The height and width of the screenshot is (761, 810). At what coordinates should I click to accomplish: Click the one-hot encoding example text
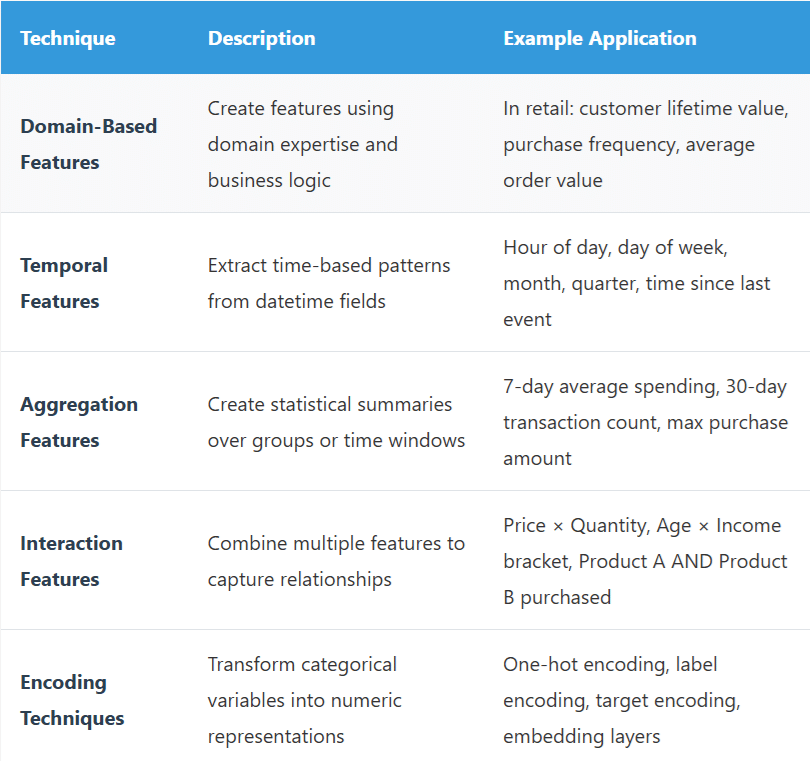pos(586,664)
